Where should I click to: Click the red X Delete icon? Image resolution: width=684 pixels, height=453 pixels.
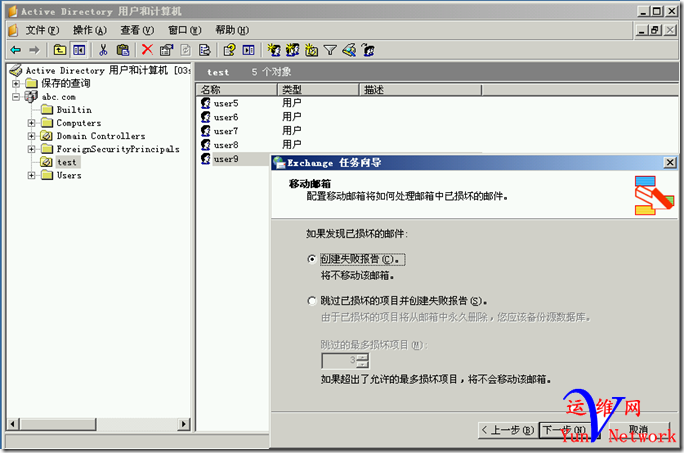[147, 50]
